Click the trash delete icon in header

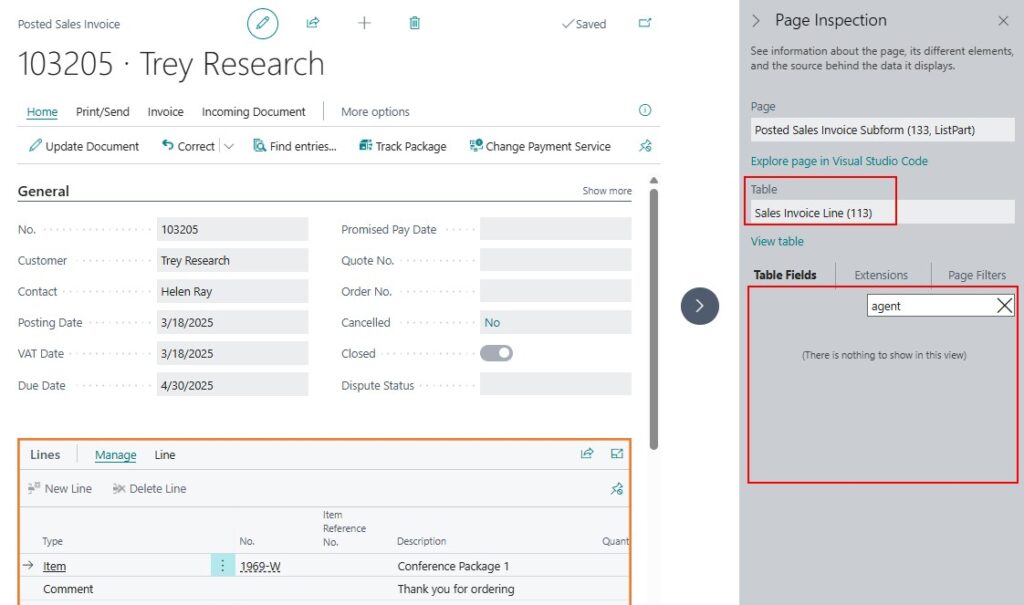pos(414,23)
